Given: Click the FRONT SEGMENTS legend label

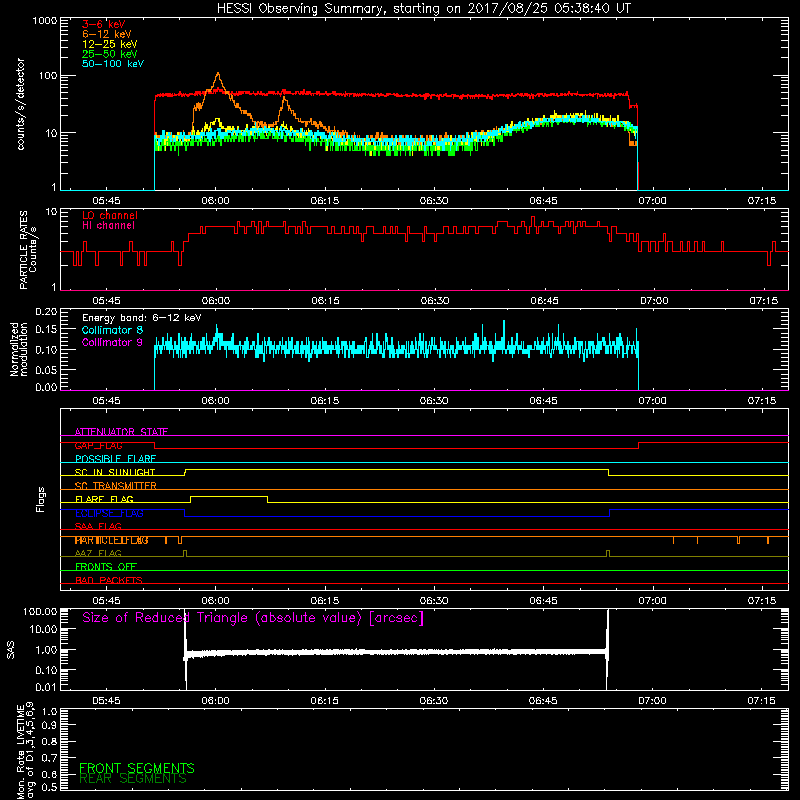Looking at the screenshot, I should pos(137,768).
